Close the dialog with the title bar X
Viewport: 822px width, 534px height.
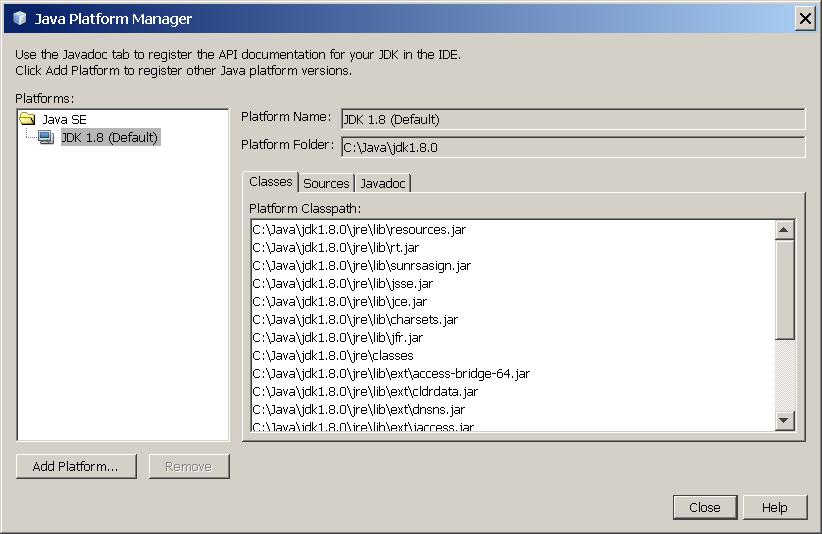(x=805, y=19)
